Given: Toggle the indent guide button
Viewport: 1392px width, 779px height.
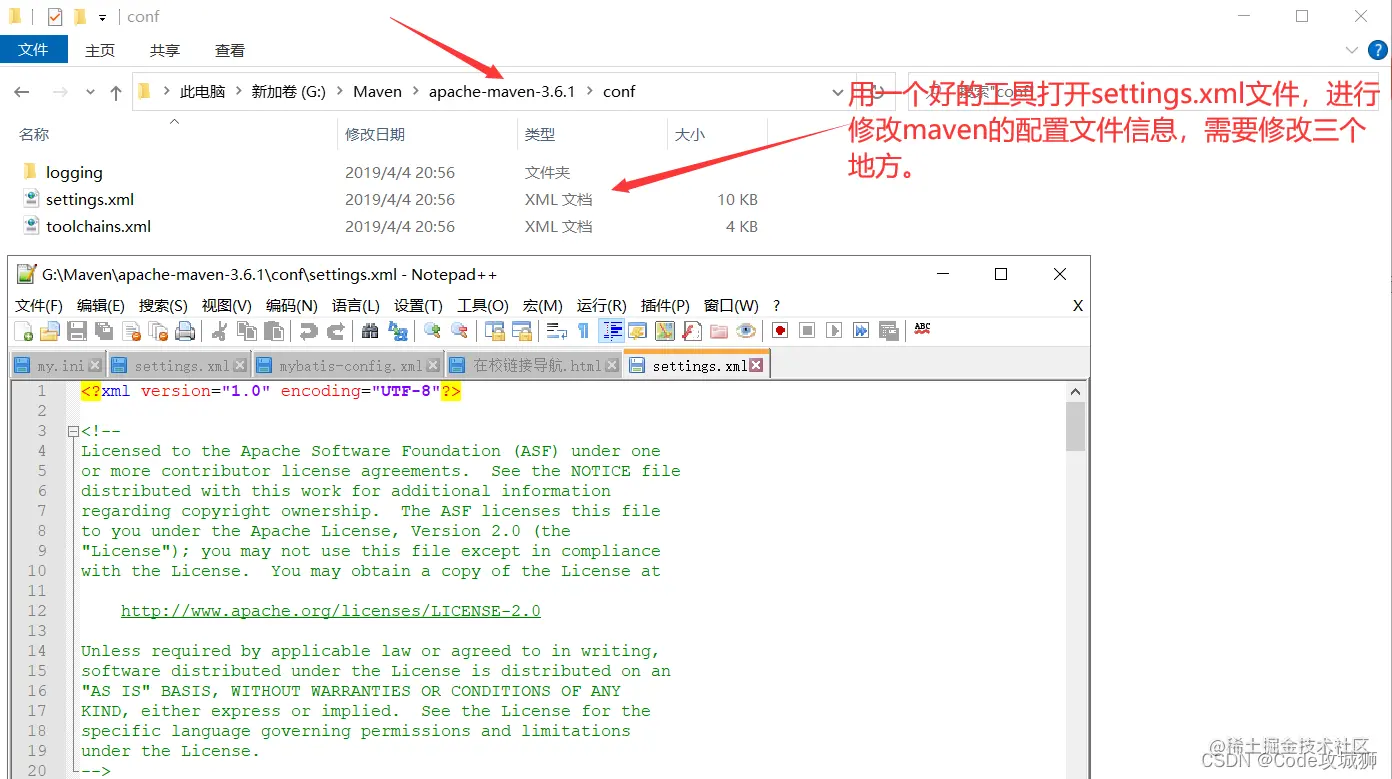Looking at the screenshot, I should [610, 330].
